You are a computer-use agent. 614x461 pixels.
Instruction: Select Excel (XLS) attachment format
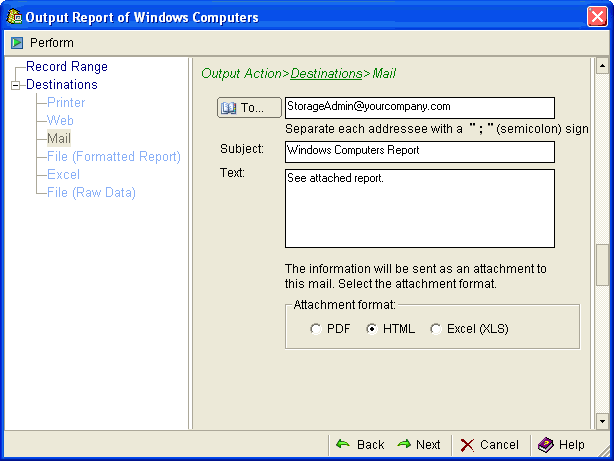[435, 329]
